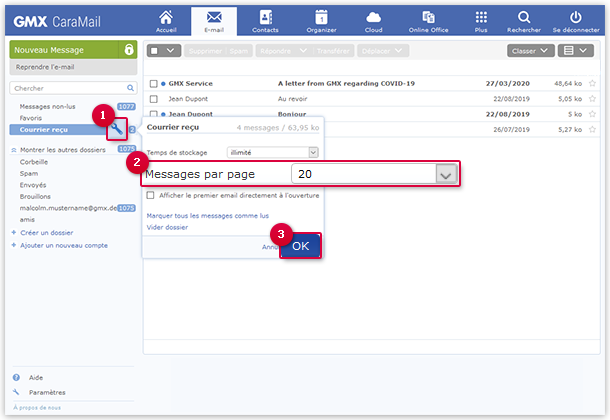
Task: Open the Répondre dropdown arrow
Action: click(x=304, y=51)
